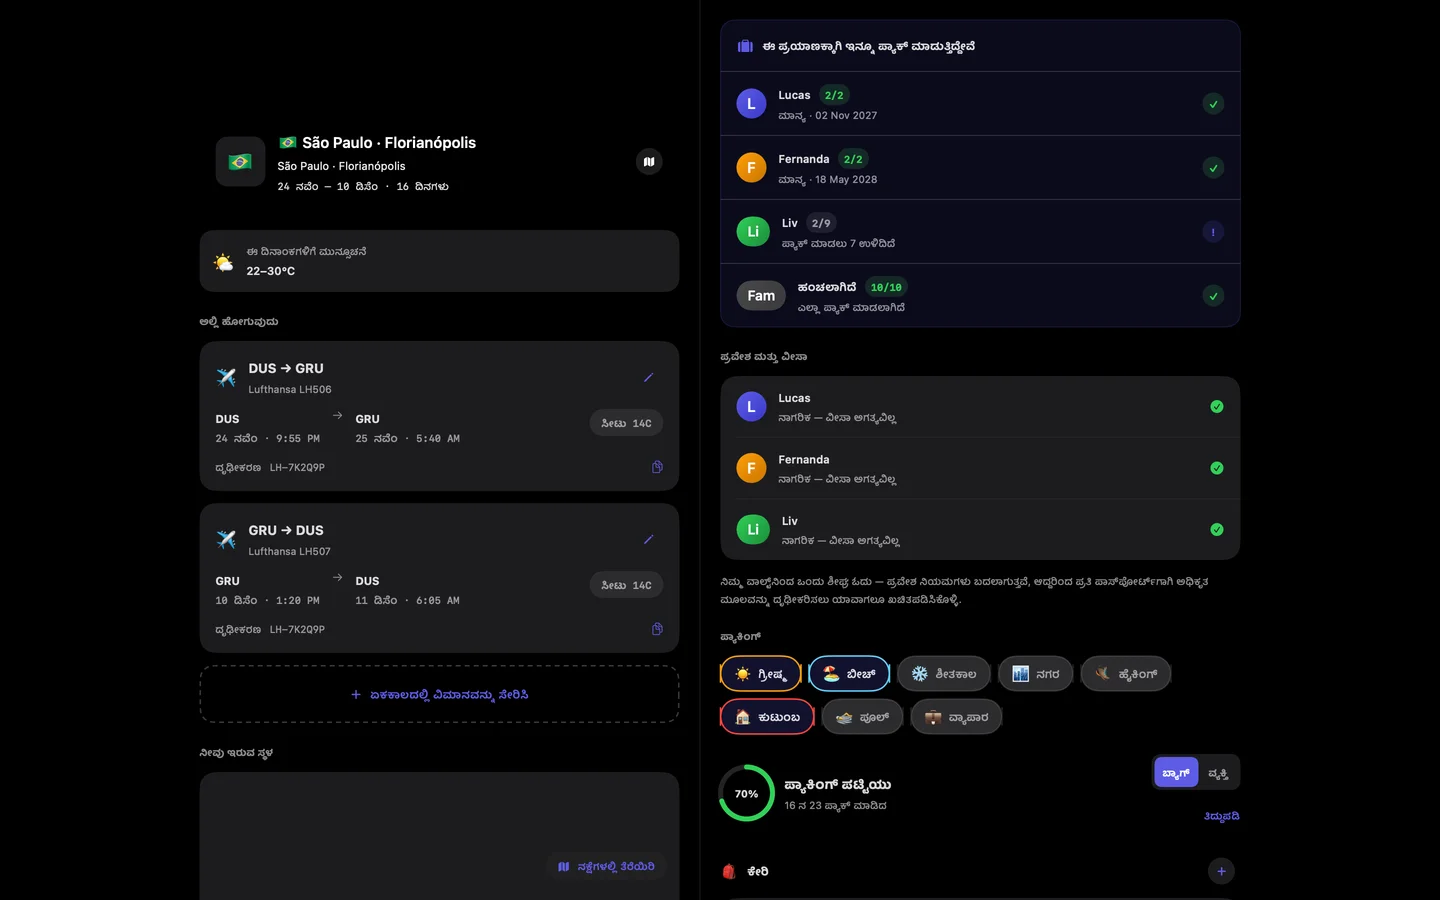This screenshot has height=900, width=1440.
Task: Click the plus button in the ಕೇರಿ section
Action: click(x=1221, y=871)
